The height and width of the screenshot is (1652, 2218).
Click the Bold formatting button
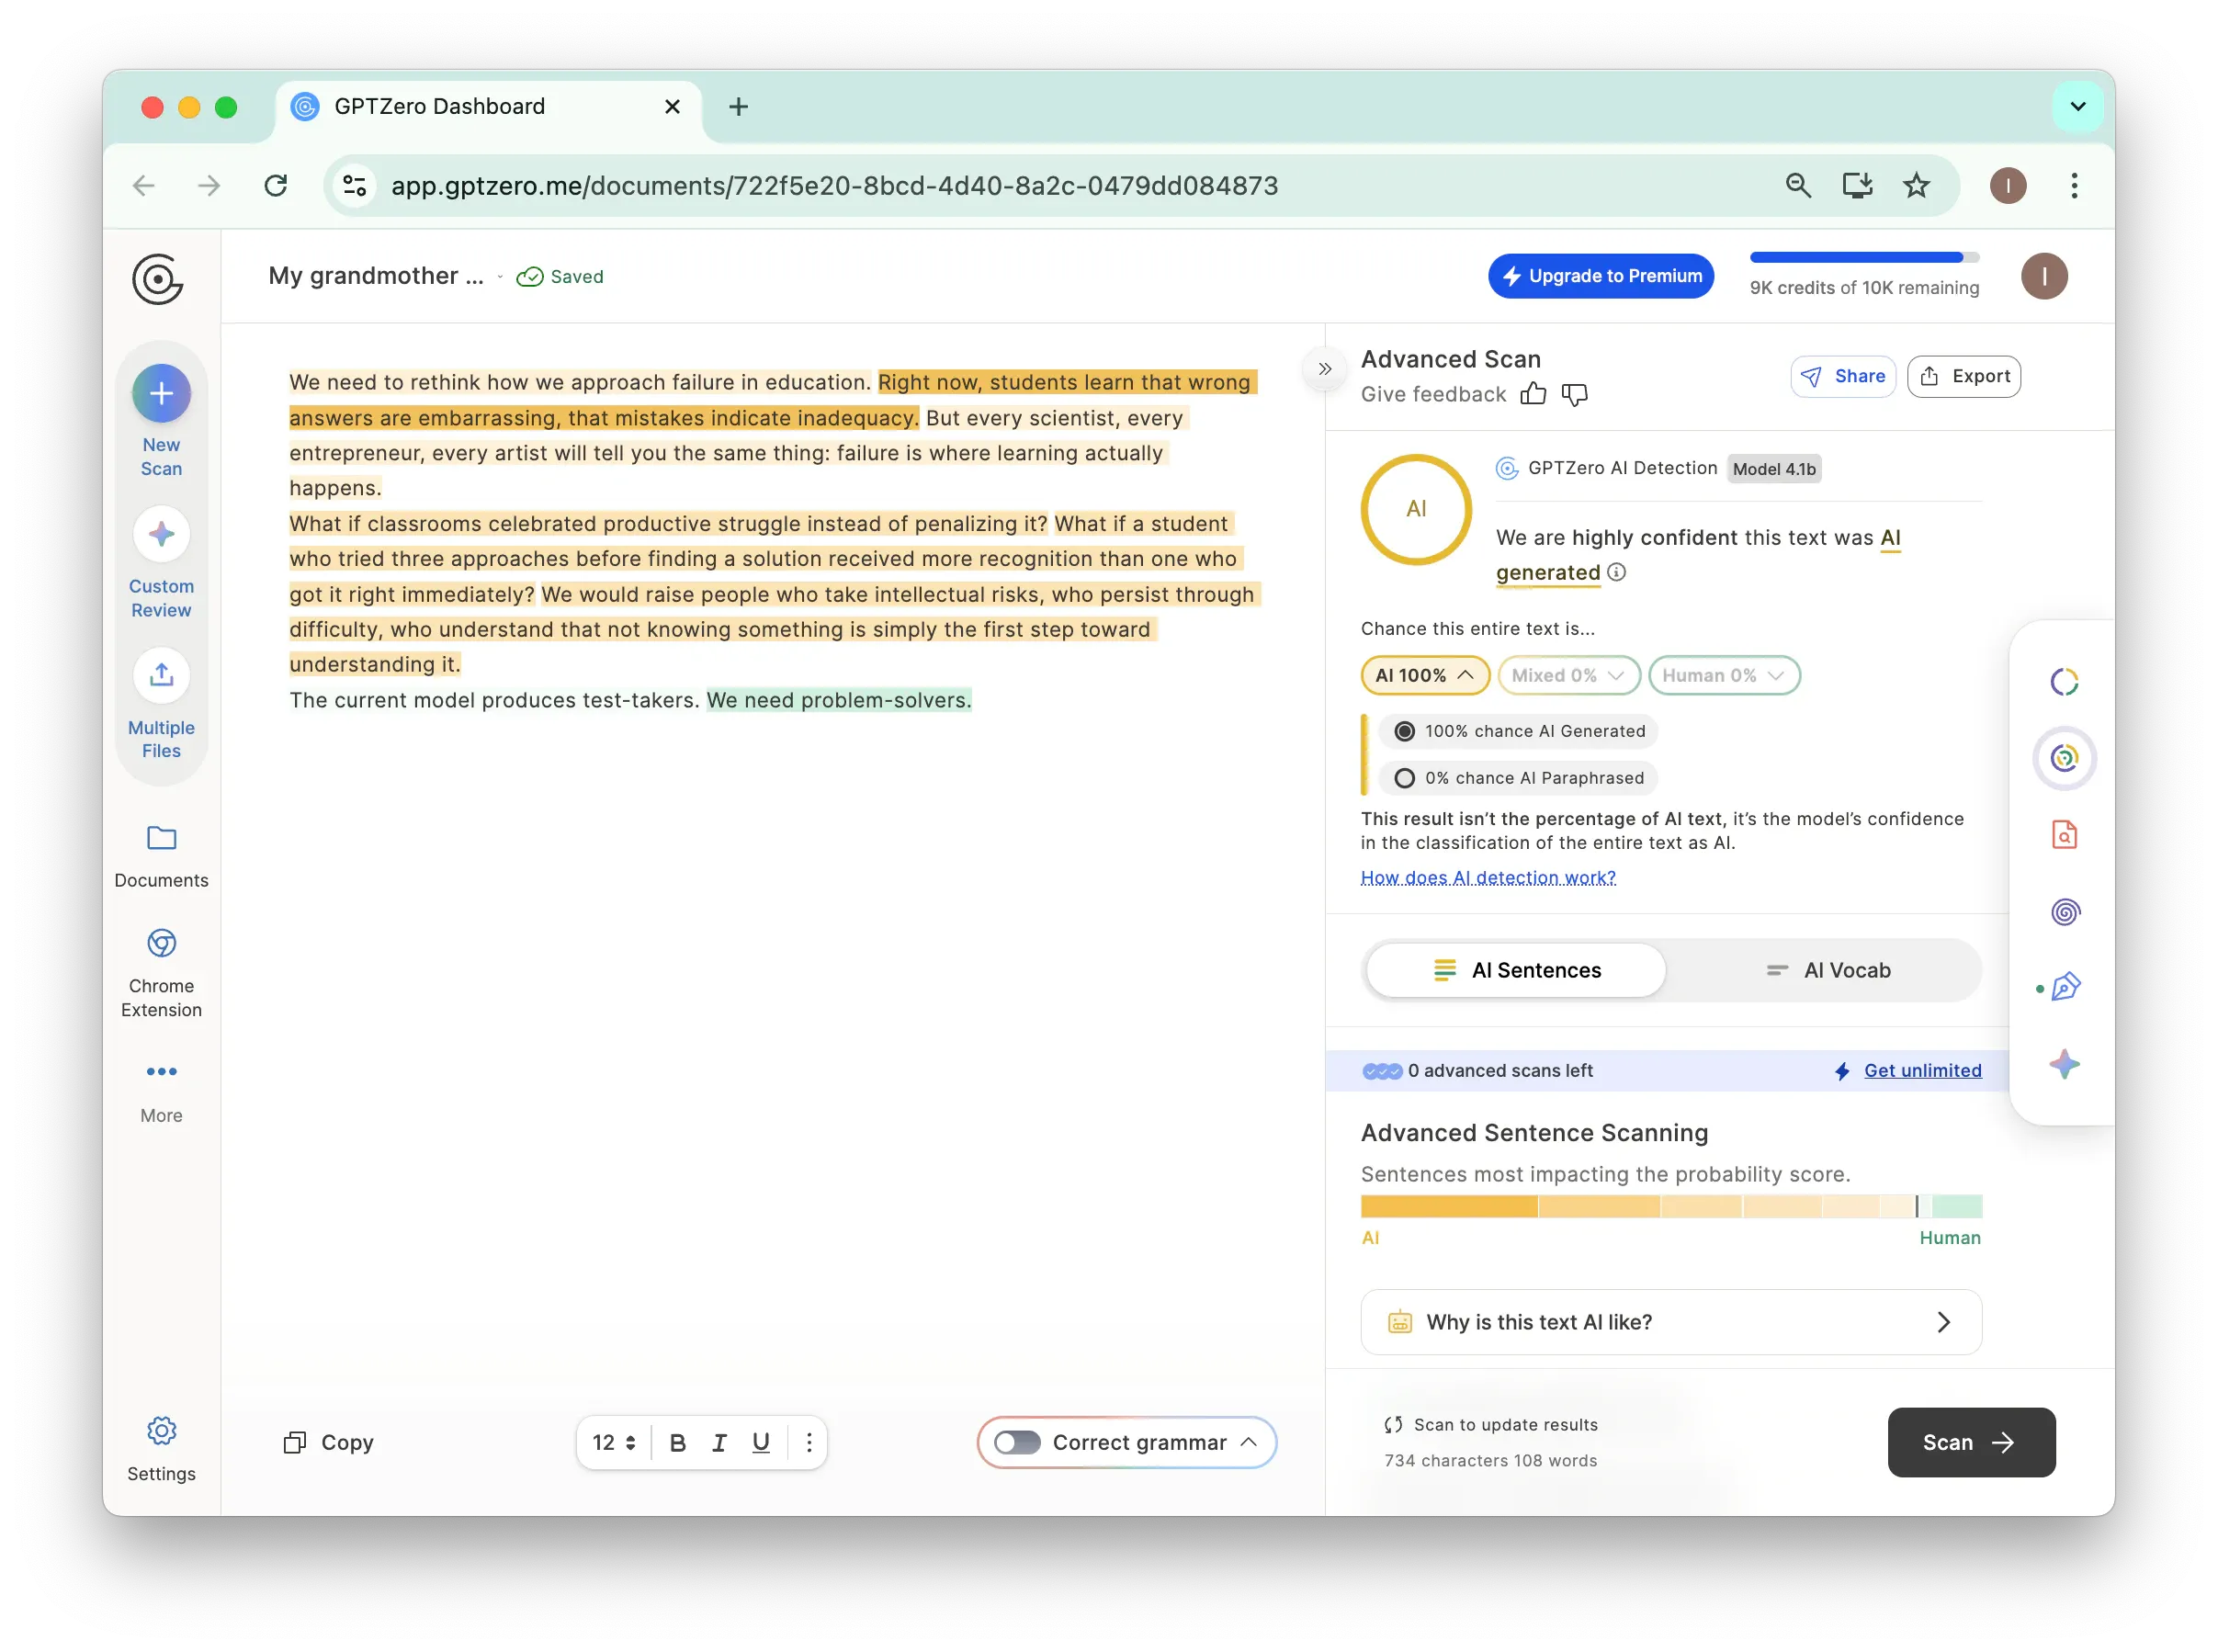pos(677,1442)
